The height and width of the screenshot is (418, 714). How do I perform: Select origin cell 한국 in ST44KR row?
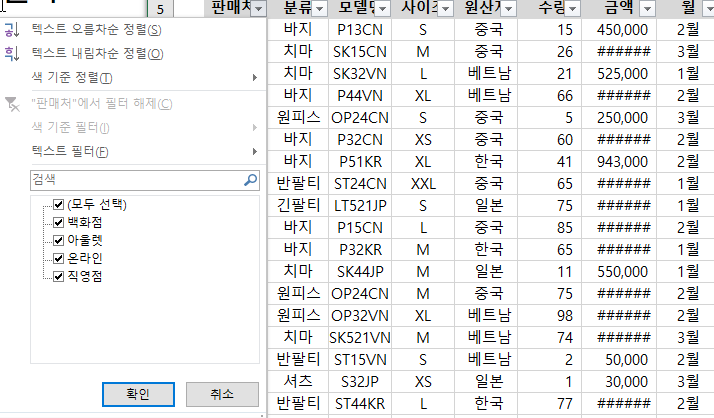tap(486, 404)
